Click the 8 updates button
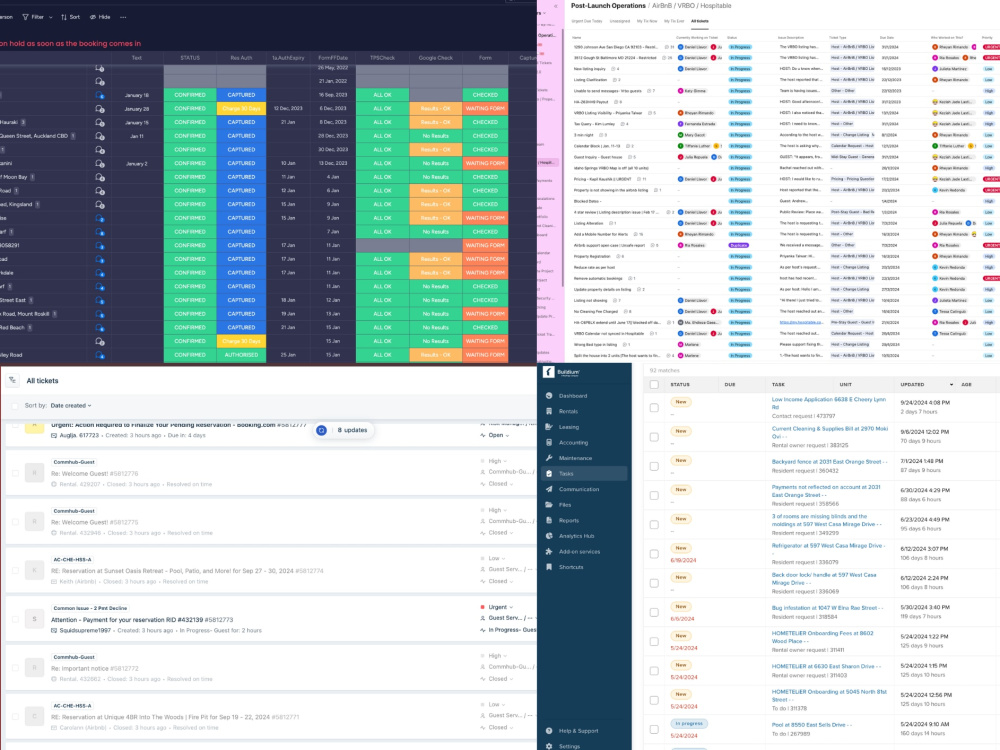This screenshot has width=1000, height=750. [x=343, y=430]
